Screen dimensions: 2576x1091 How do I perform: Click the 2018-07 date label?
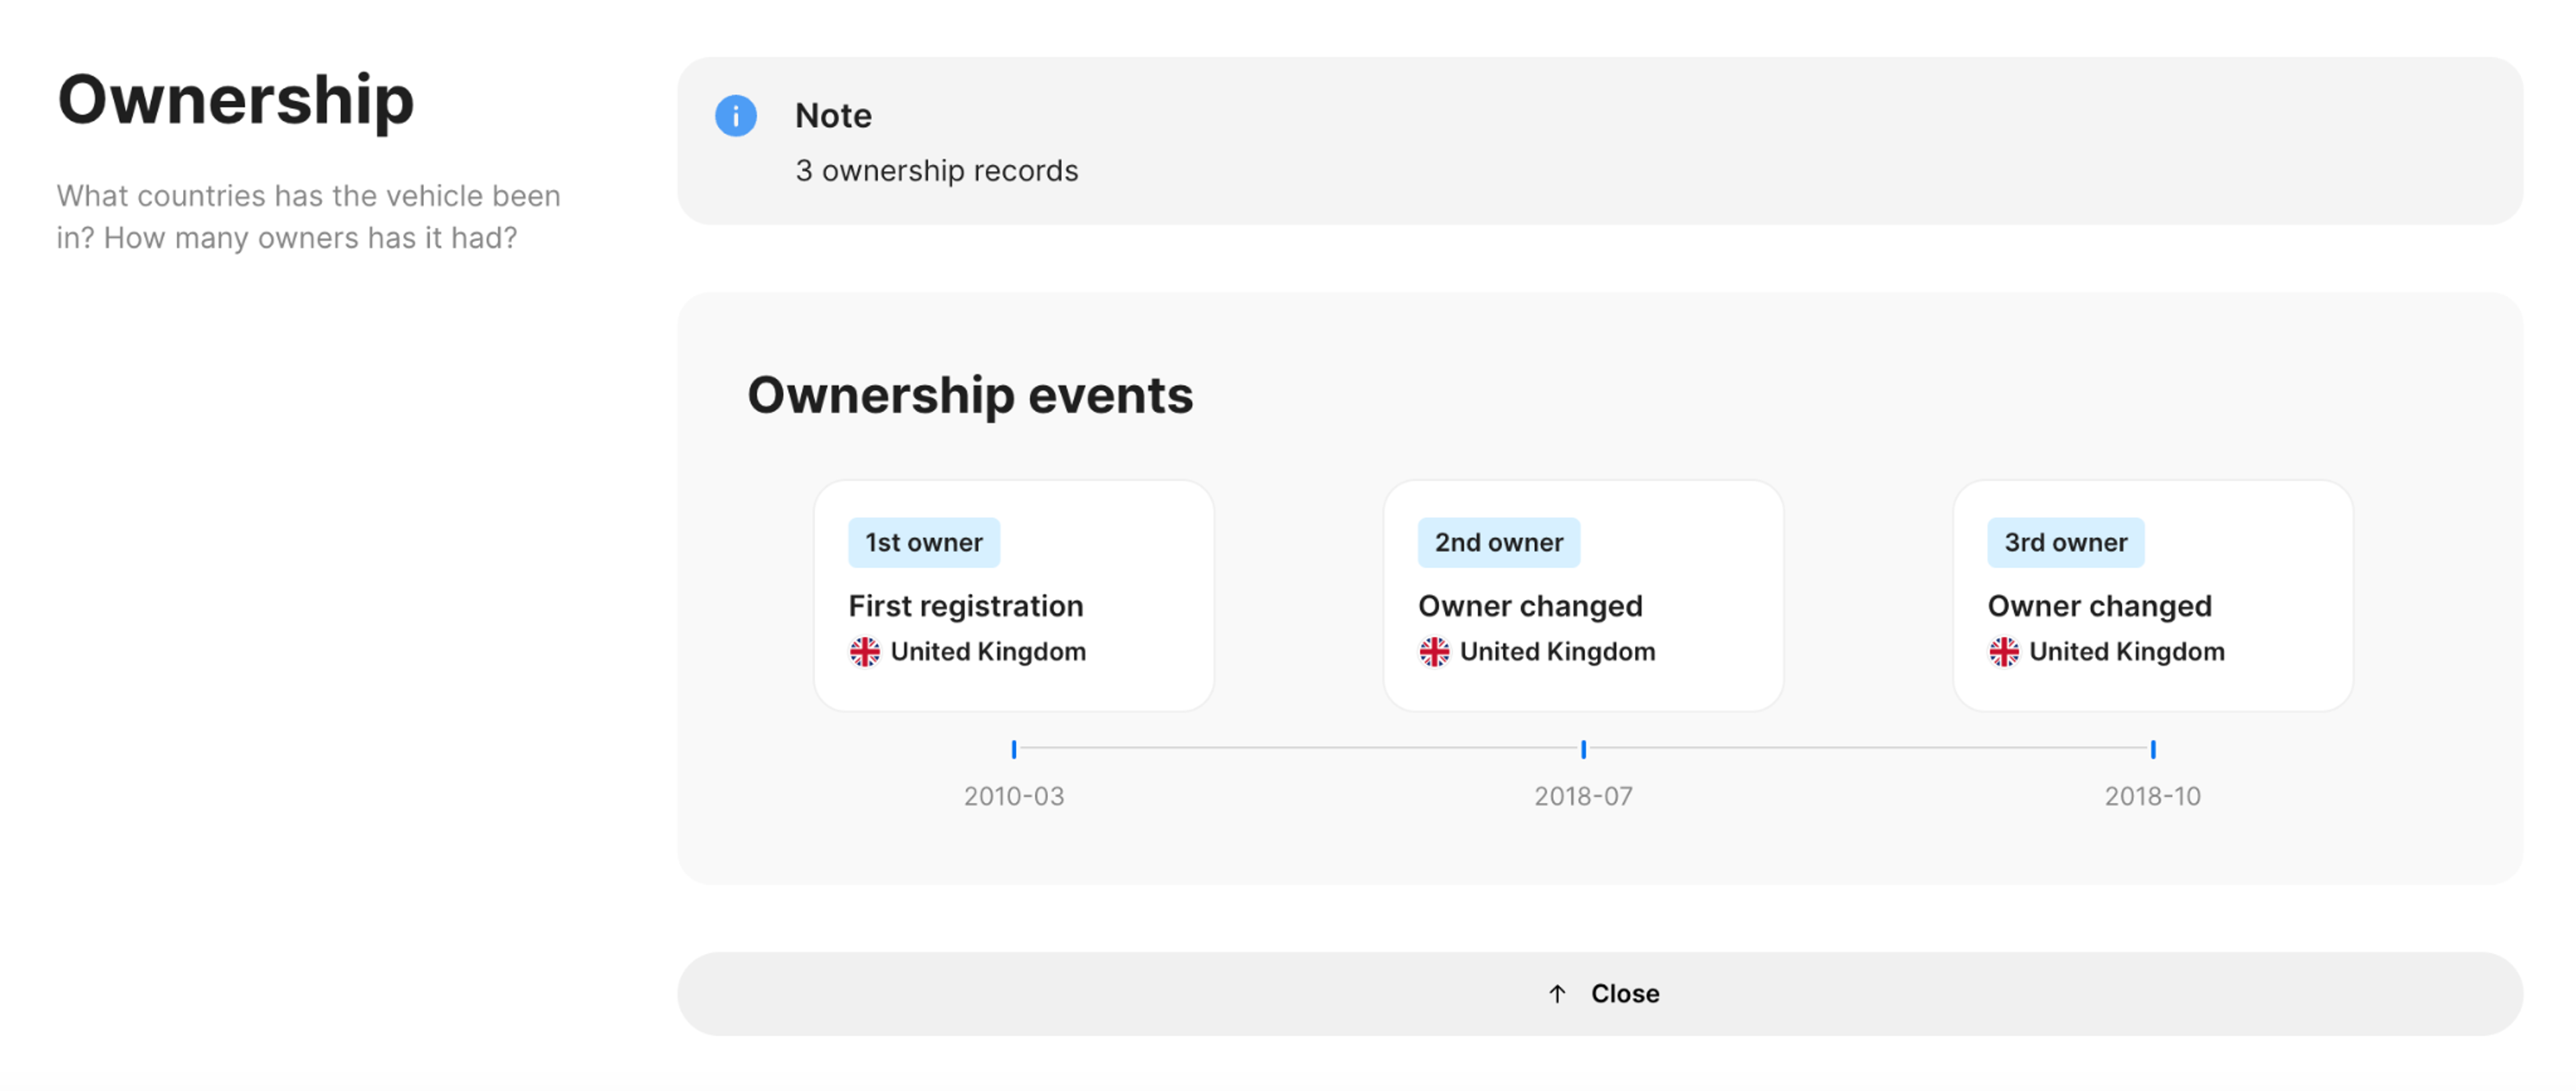pos(1583,797)
